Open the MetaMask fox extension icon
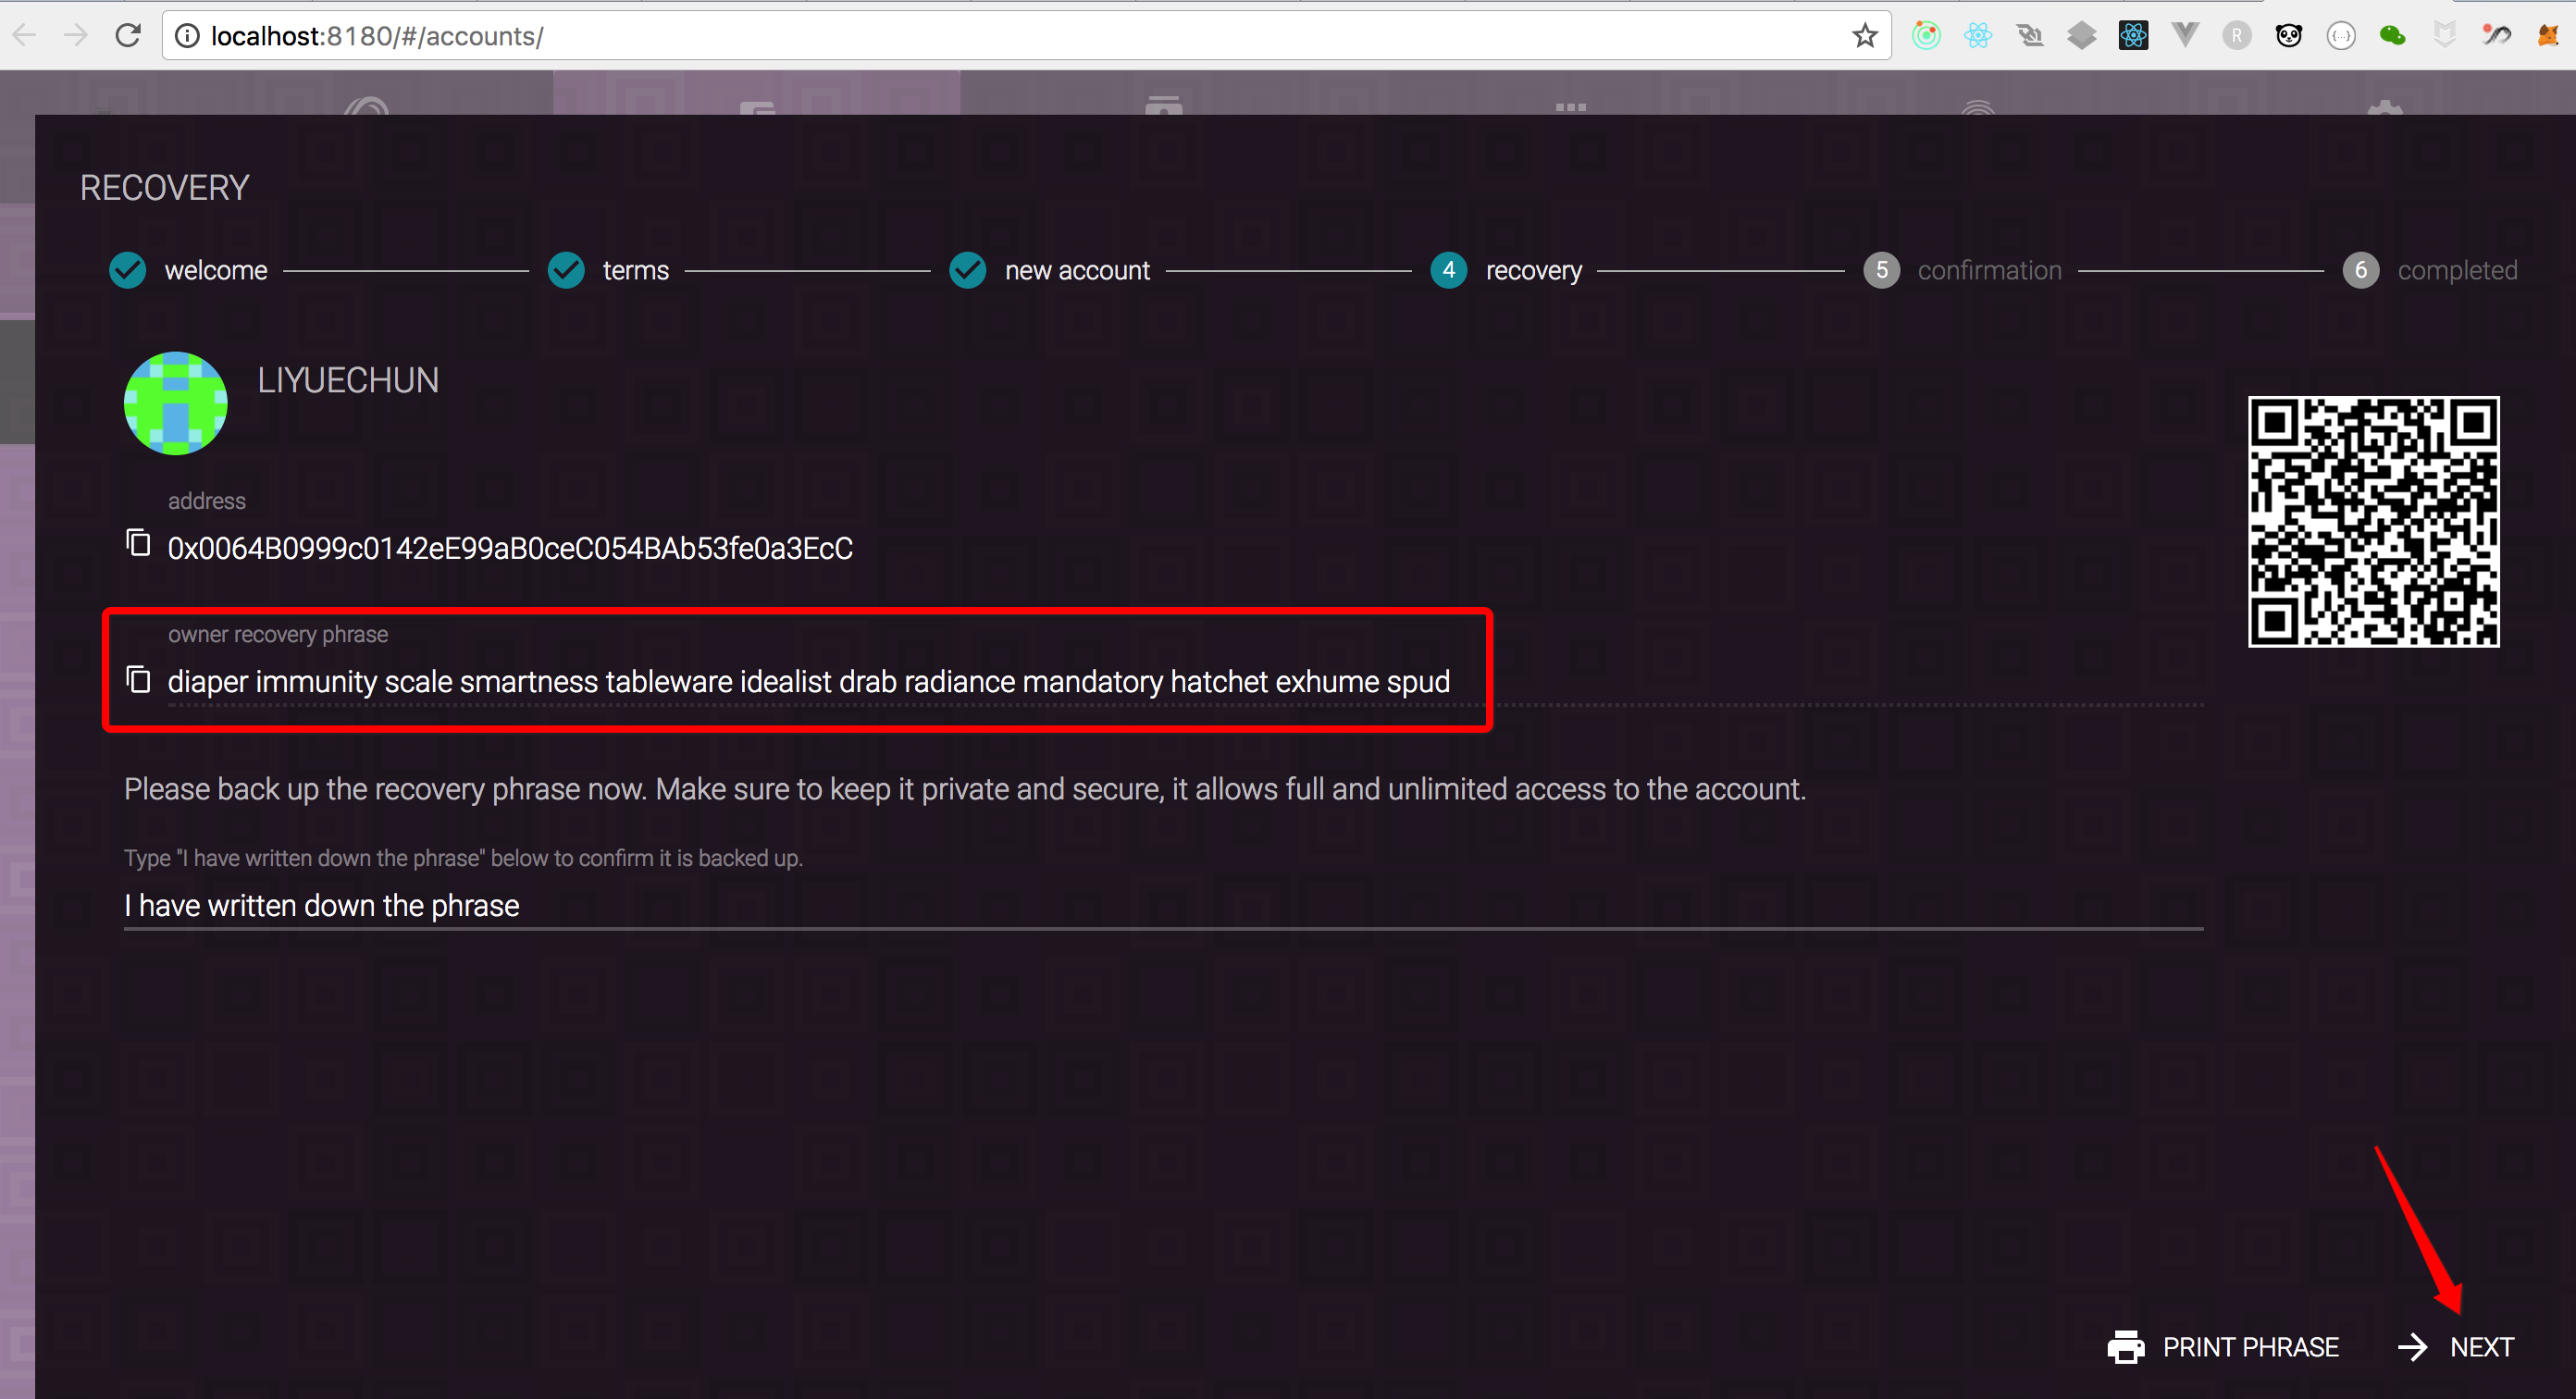The height and width of the screenshot is (1399, 2576). coord(2549,36)
